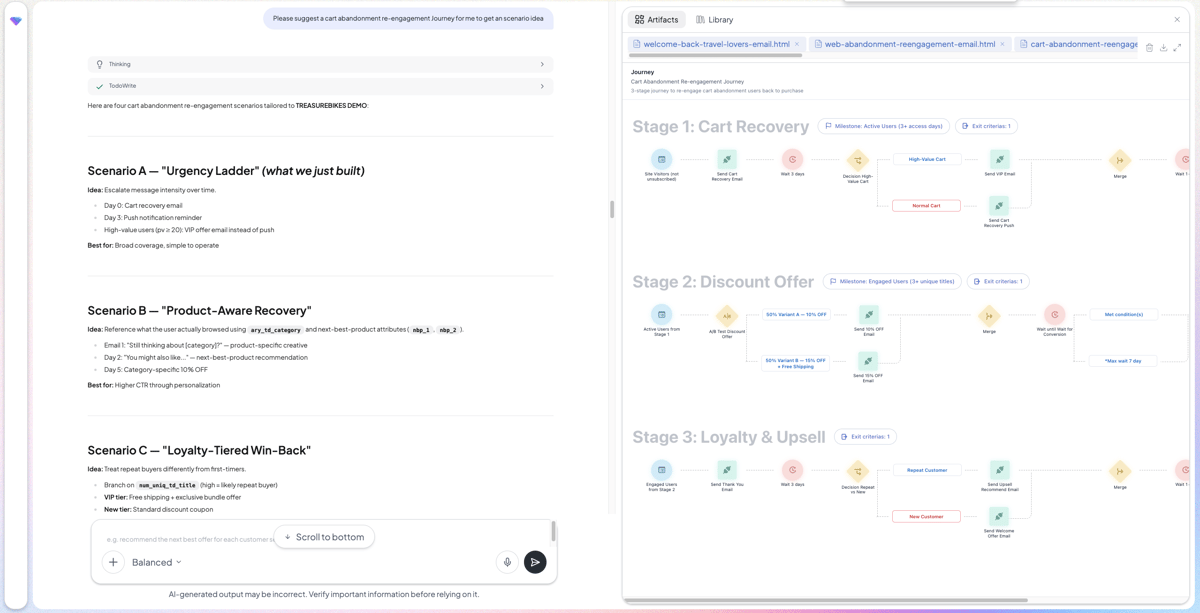Click 50% Variant A — 10% OFF branch
Screen dimensions: 1200x613
796,314
